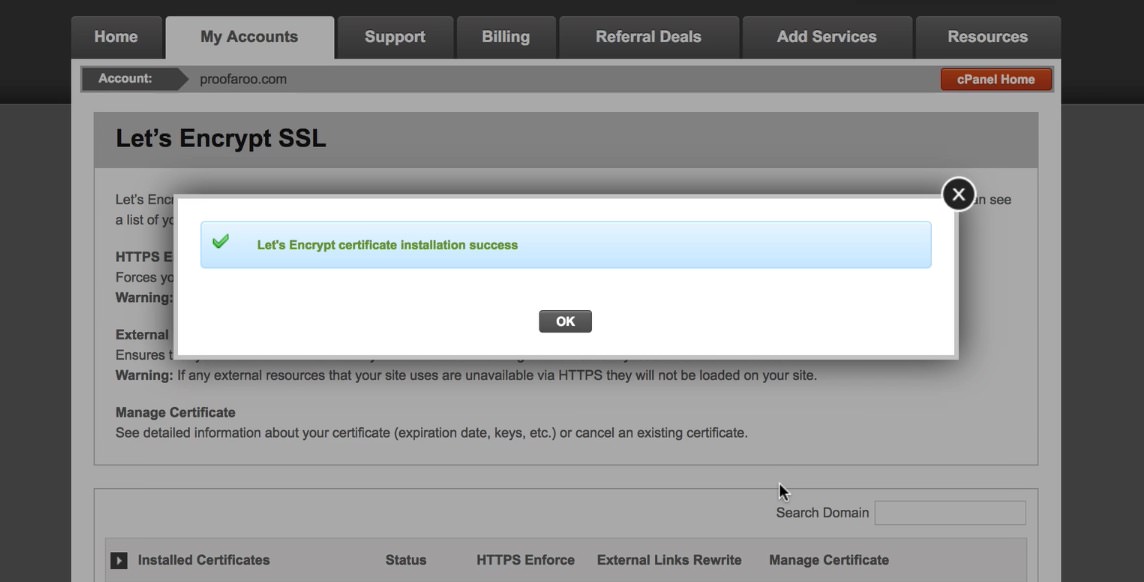Click the Manage Certificate column header
Screen dimensions: 1144x582
(829, 560)
